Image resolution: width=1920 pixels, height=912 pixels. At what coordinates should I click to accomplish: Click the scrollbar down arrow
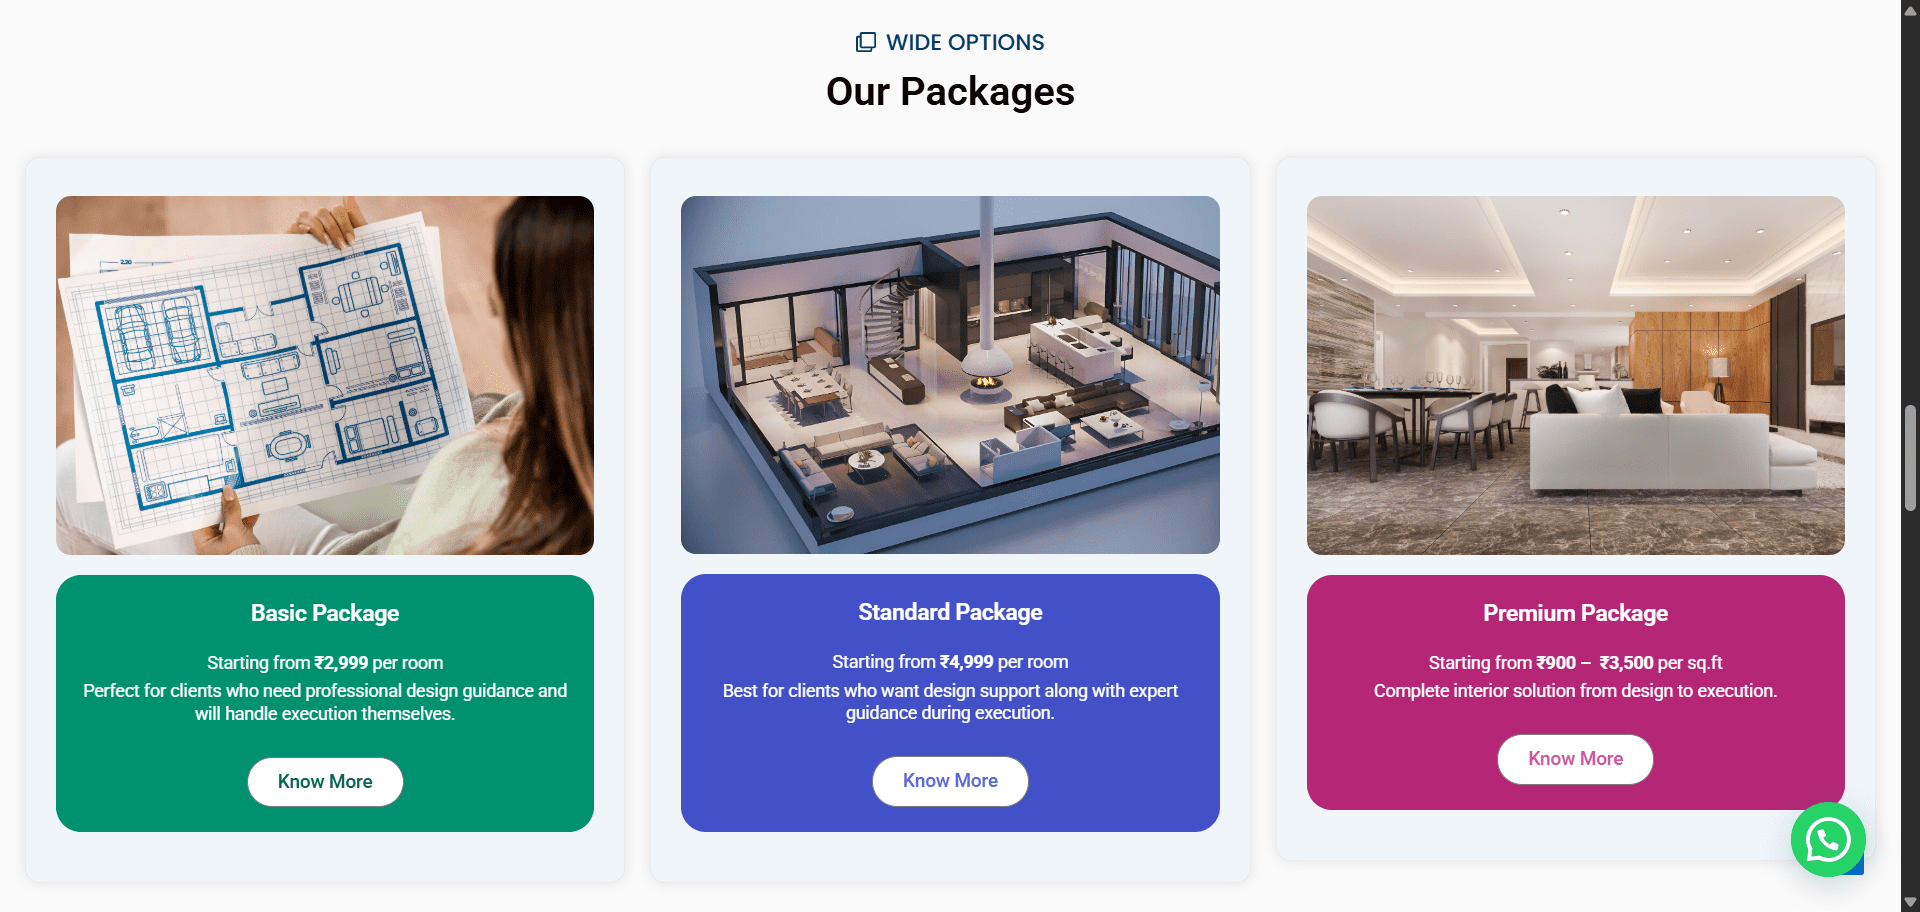(x=1910, y=902)
